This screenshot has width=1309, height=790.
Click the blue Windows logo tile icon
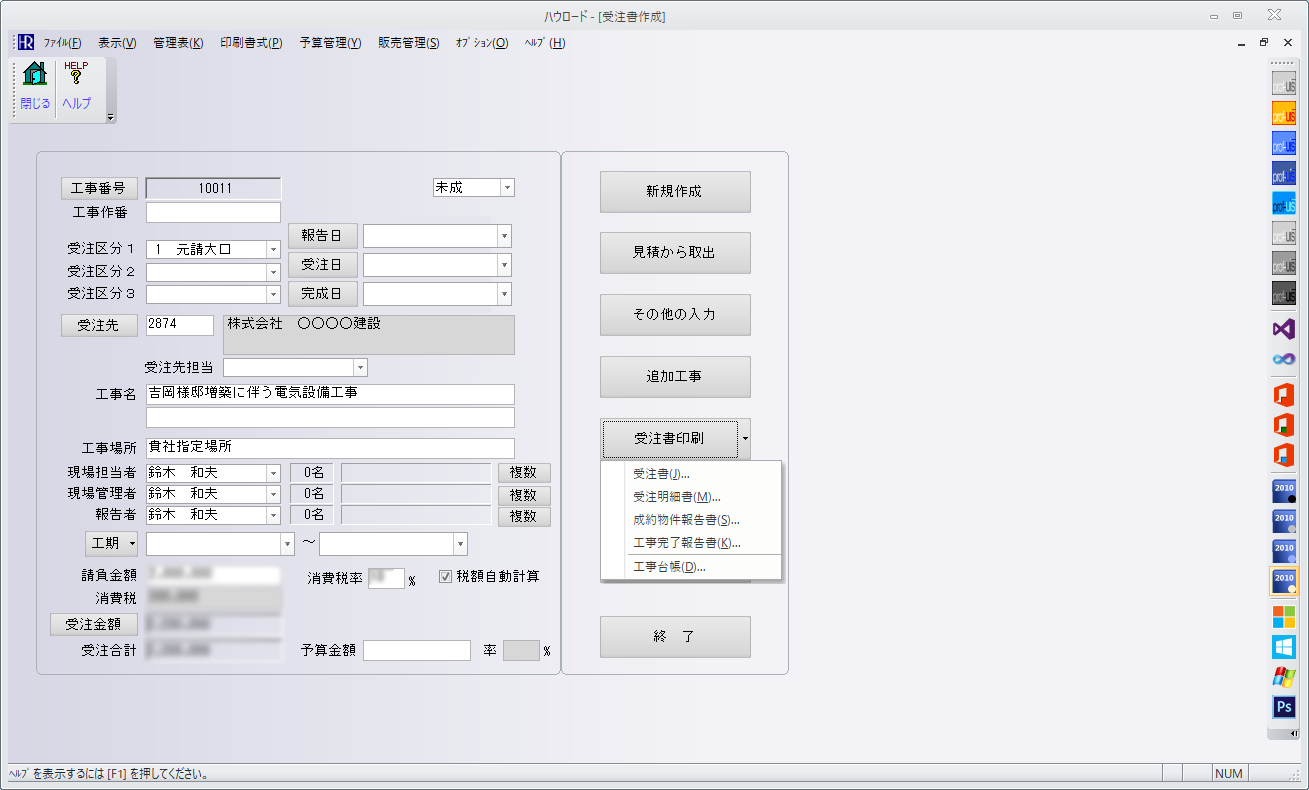[x=1283, y=647]
